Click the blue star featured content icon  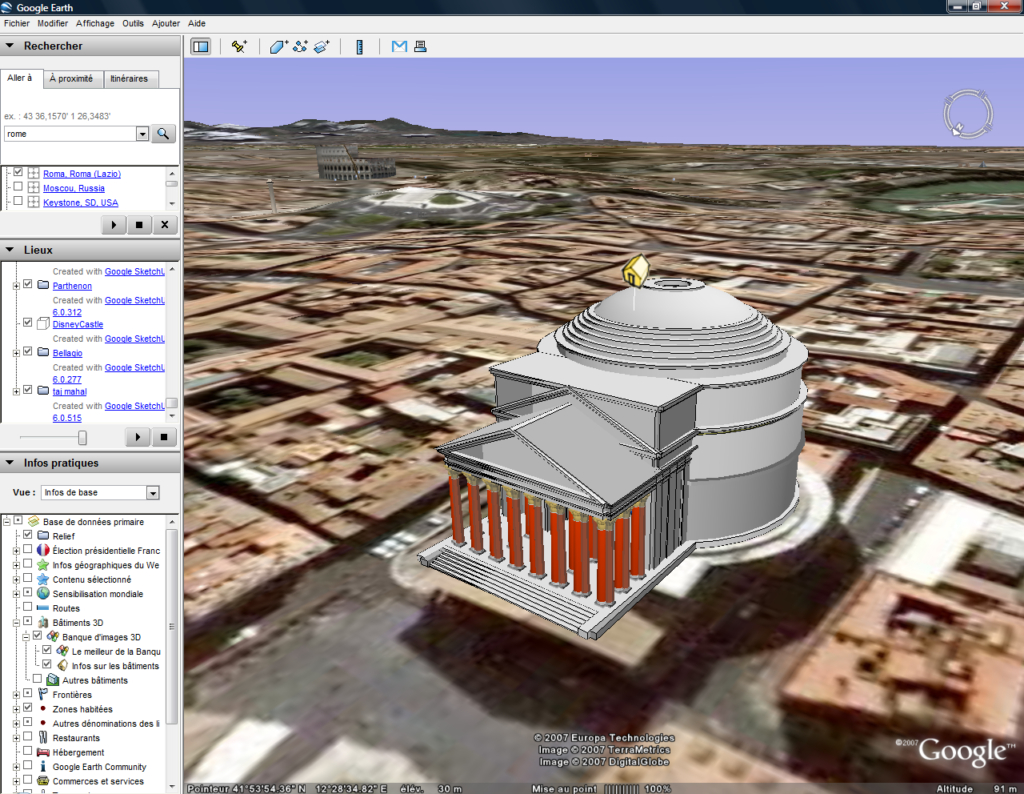point(43,579)
